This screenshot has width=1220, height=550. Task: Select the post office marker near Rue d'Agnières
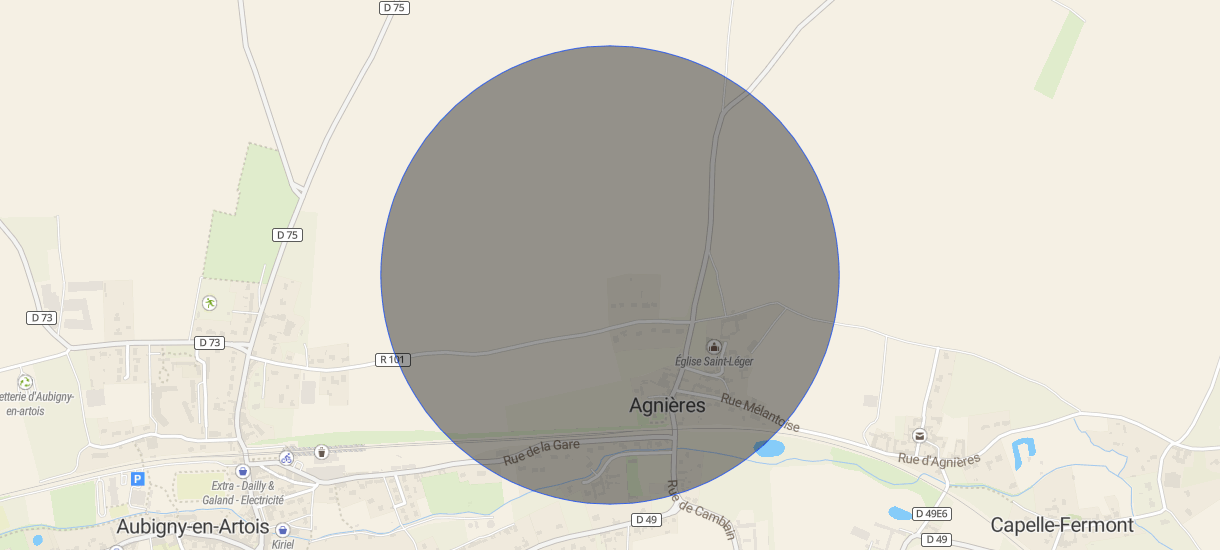click(919, 435)
